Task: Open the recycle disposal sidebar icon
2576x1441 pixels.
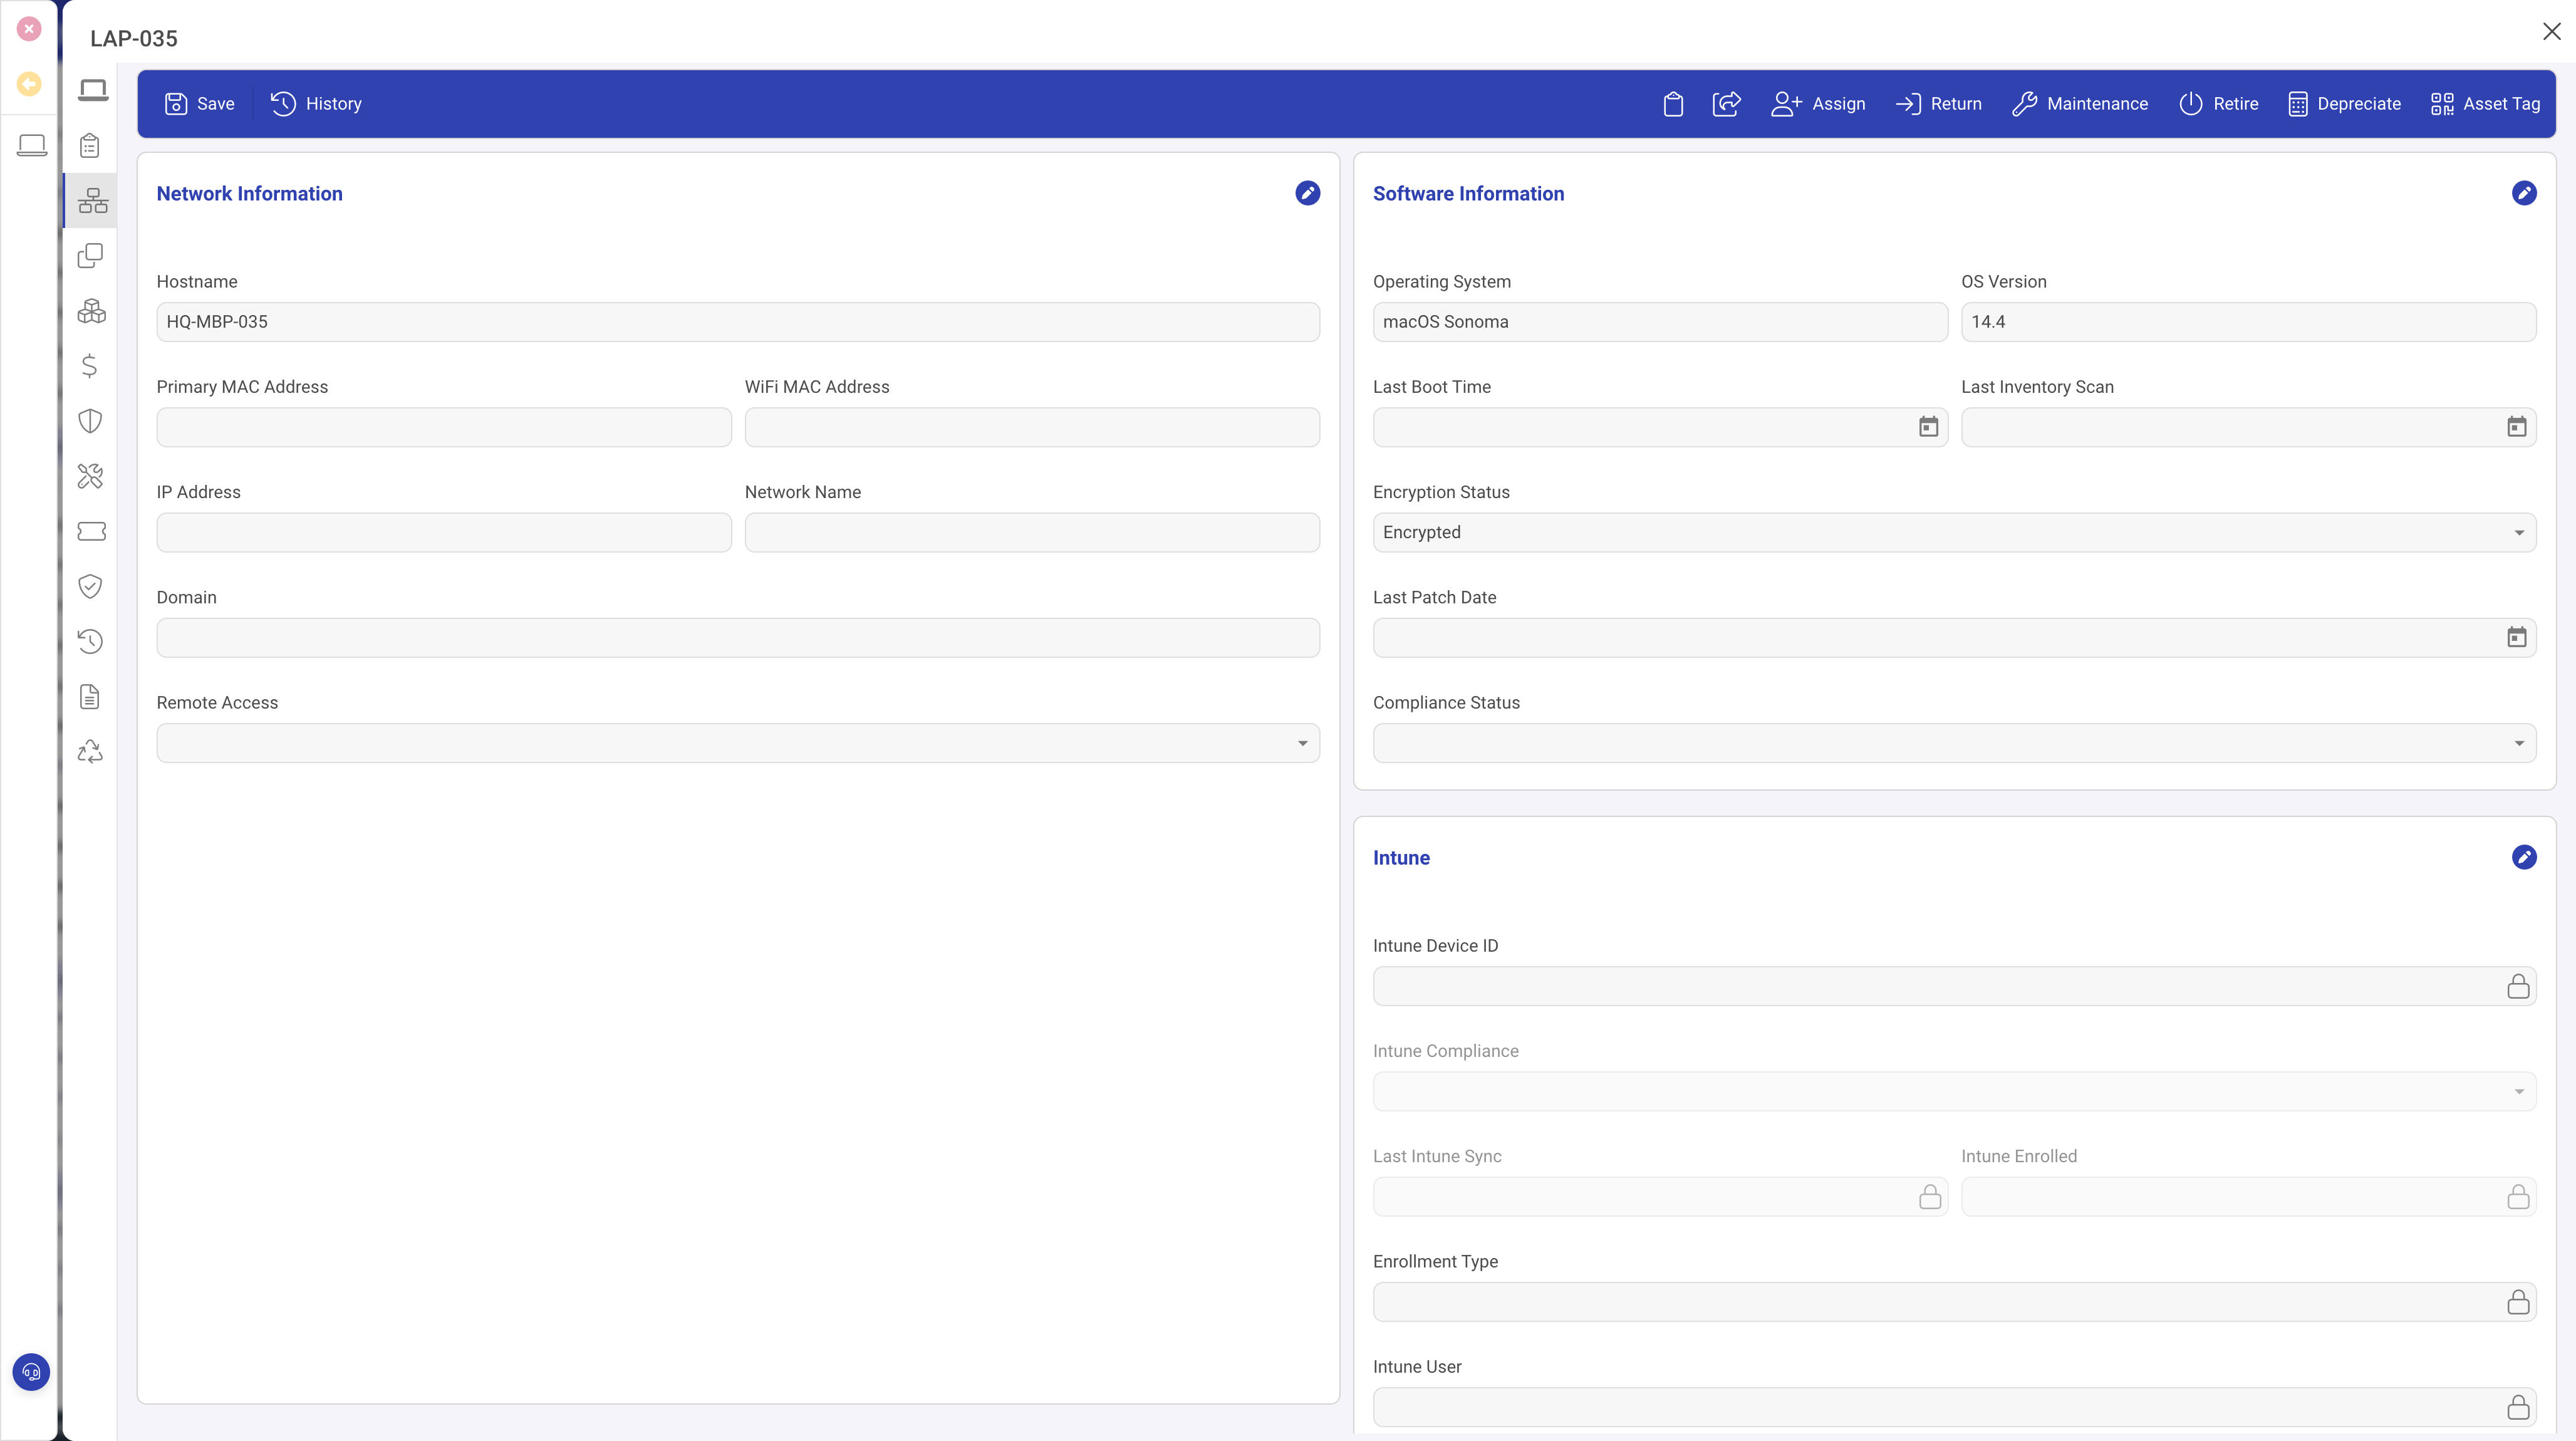Action: point(90,752)
